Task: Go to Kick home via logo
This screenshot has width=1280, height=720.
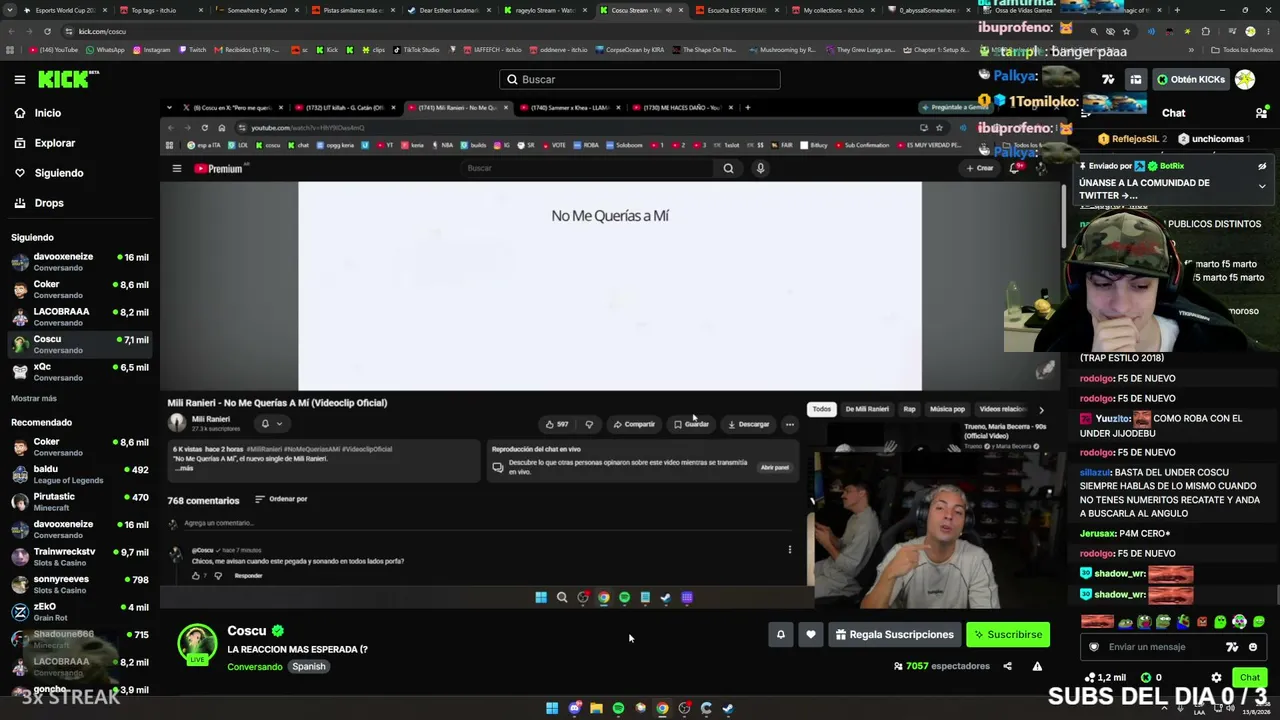Action: coord(68,79)
